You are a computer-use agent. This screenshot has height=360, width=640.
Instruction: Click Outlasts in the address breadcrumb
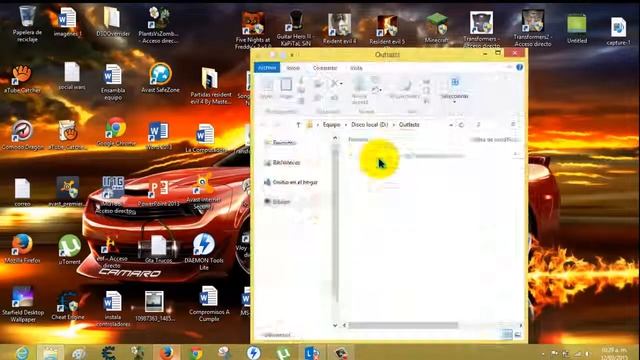pos(409,125)
